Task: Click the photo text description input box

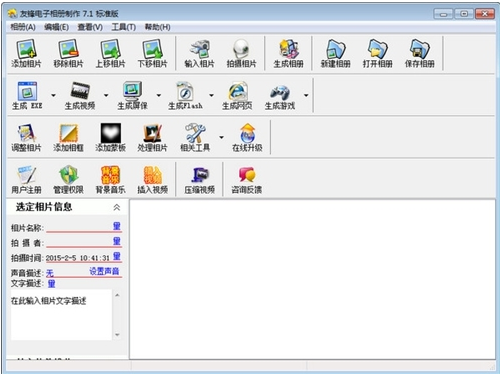Action: click(61, 315)
